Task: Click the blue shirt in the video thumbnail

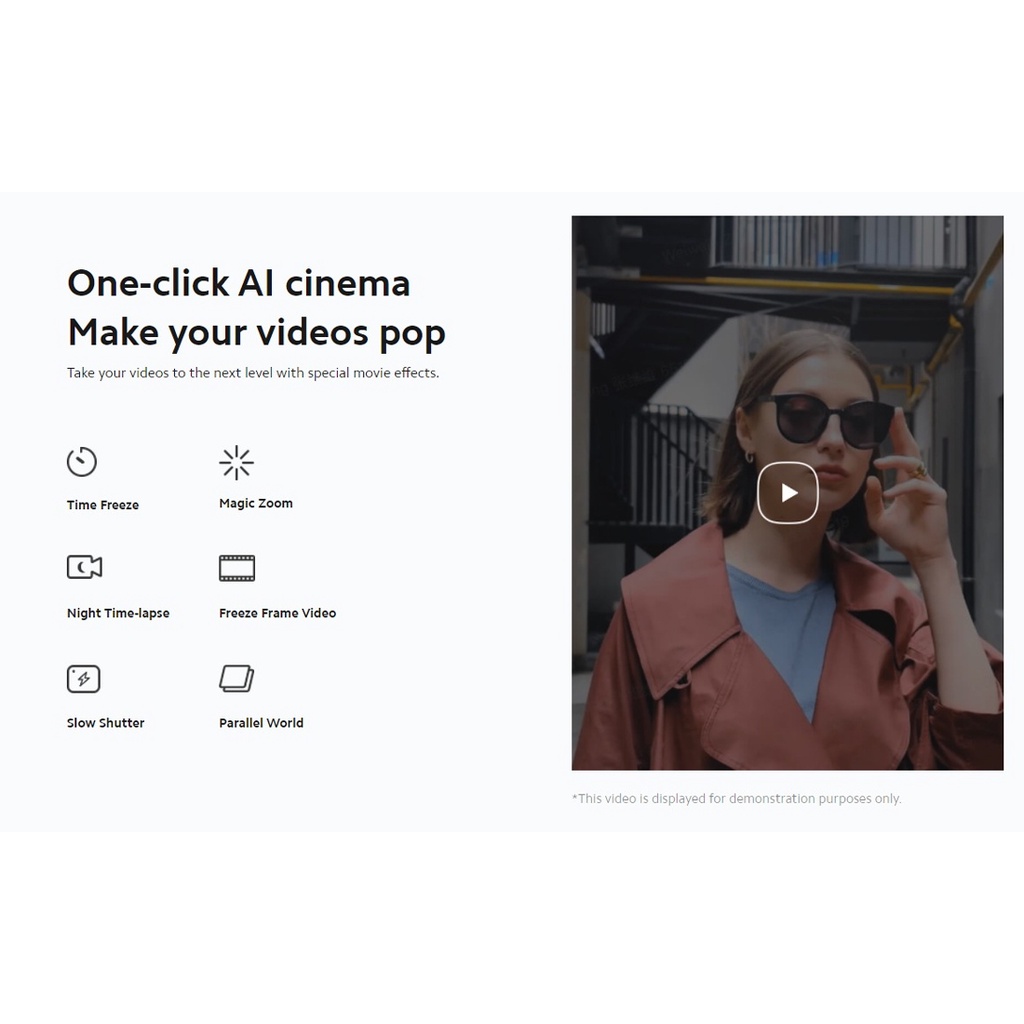Action: (780, 620)
